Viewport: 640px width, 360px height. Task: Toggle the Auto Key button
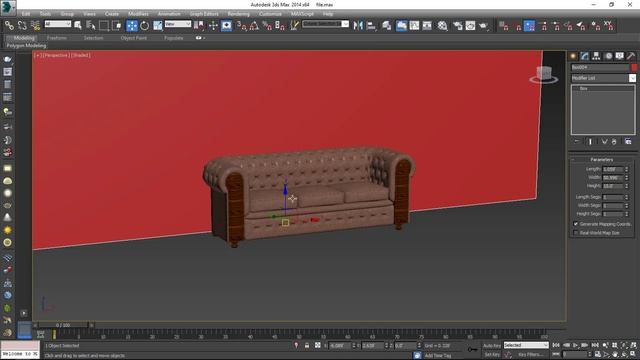(492, 346)
